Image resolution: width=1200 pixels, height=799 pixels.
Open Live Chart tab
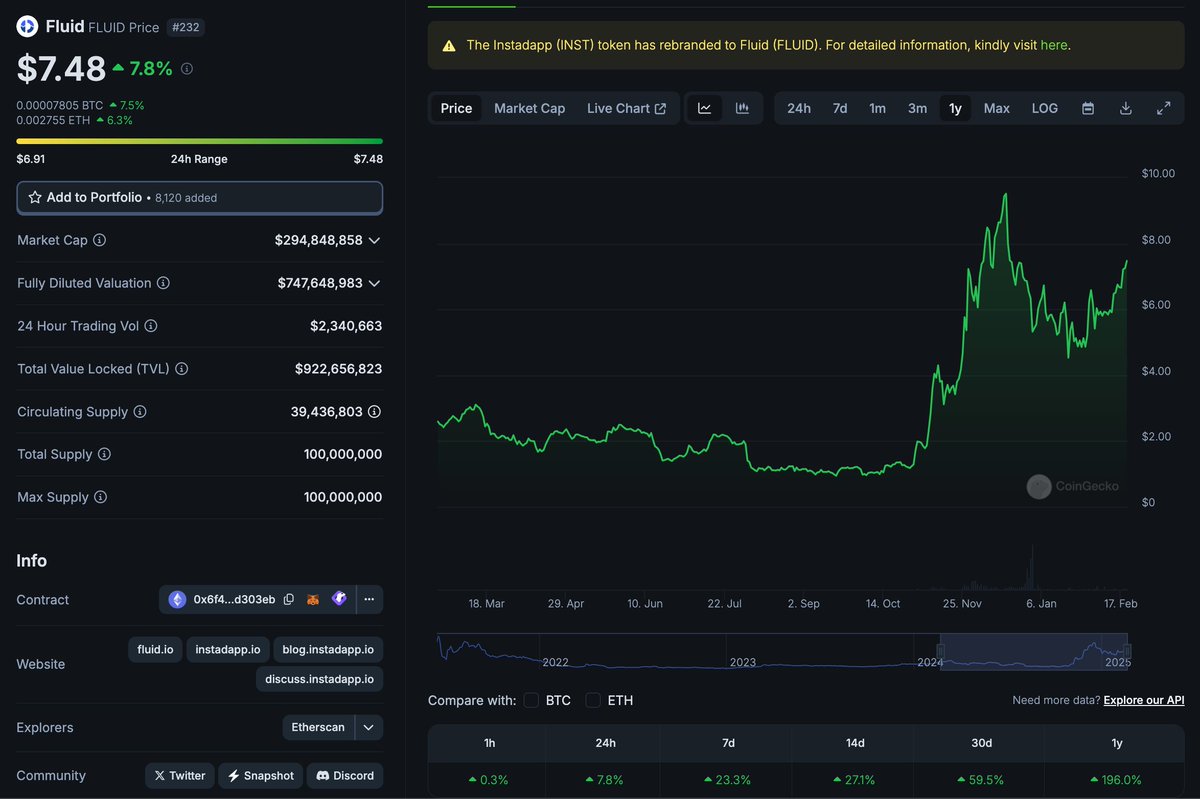626,108
